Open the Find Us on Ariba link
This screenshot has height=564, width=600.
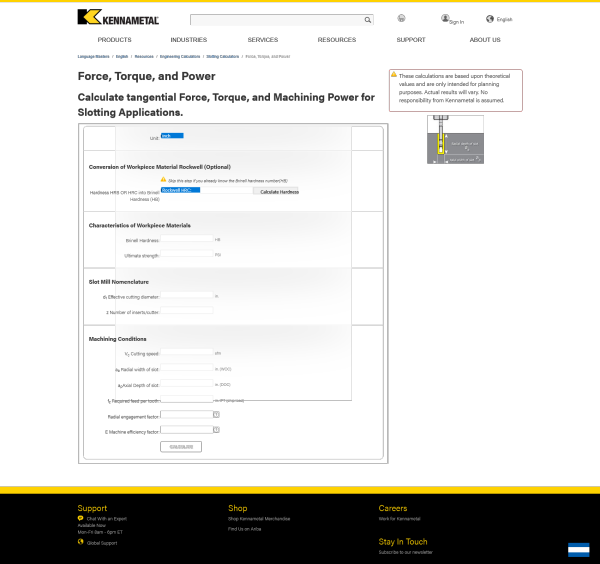tap(245, 529)
